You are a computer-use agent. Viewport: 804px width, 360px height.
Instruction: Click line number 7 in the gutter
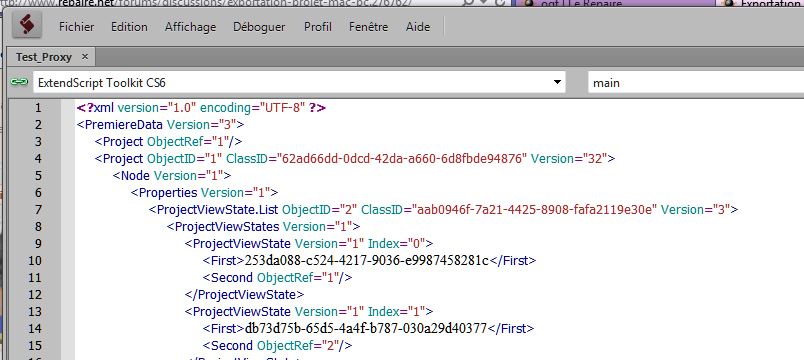tap(38, 209)
